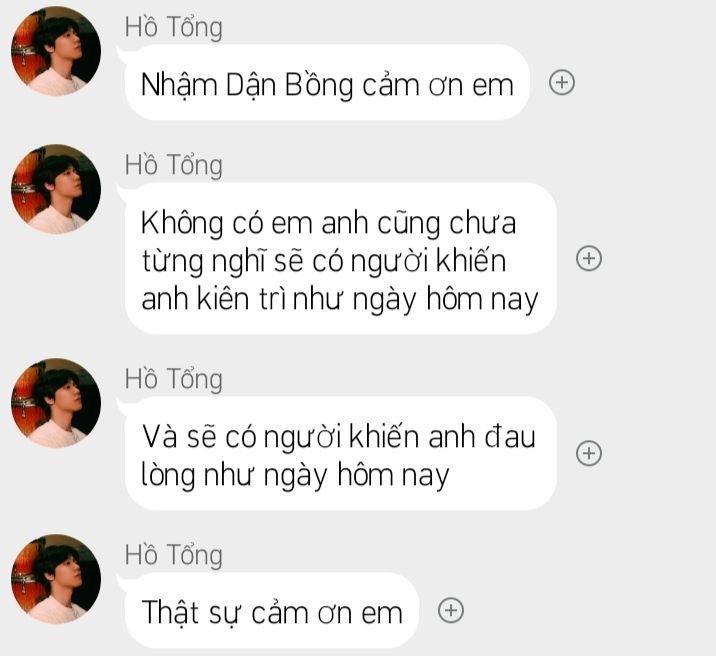716x656 pixels.
Task: Open Hồ Tổng avatar on second message
Action: coord(56,189)
